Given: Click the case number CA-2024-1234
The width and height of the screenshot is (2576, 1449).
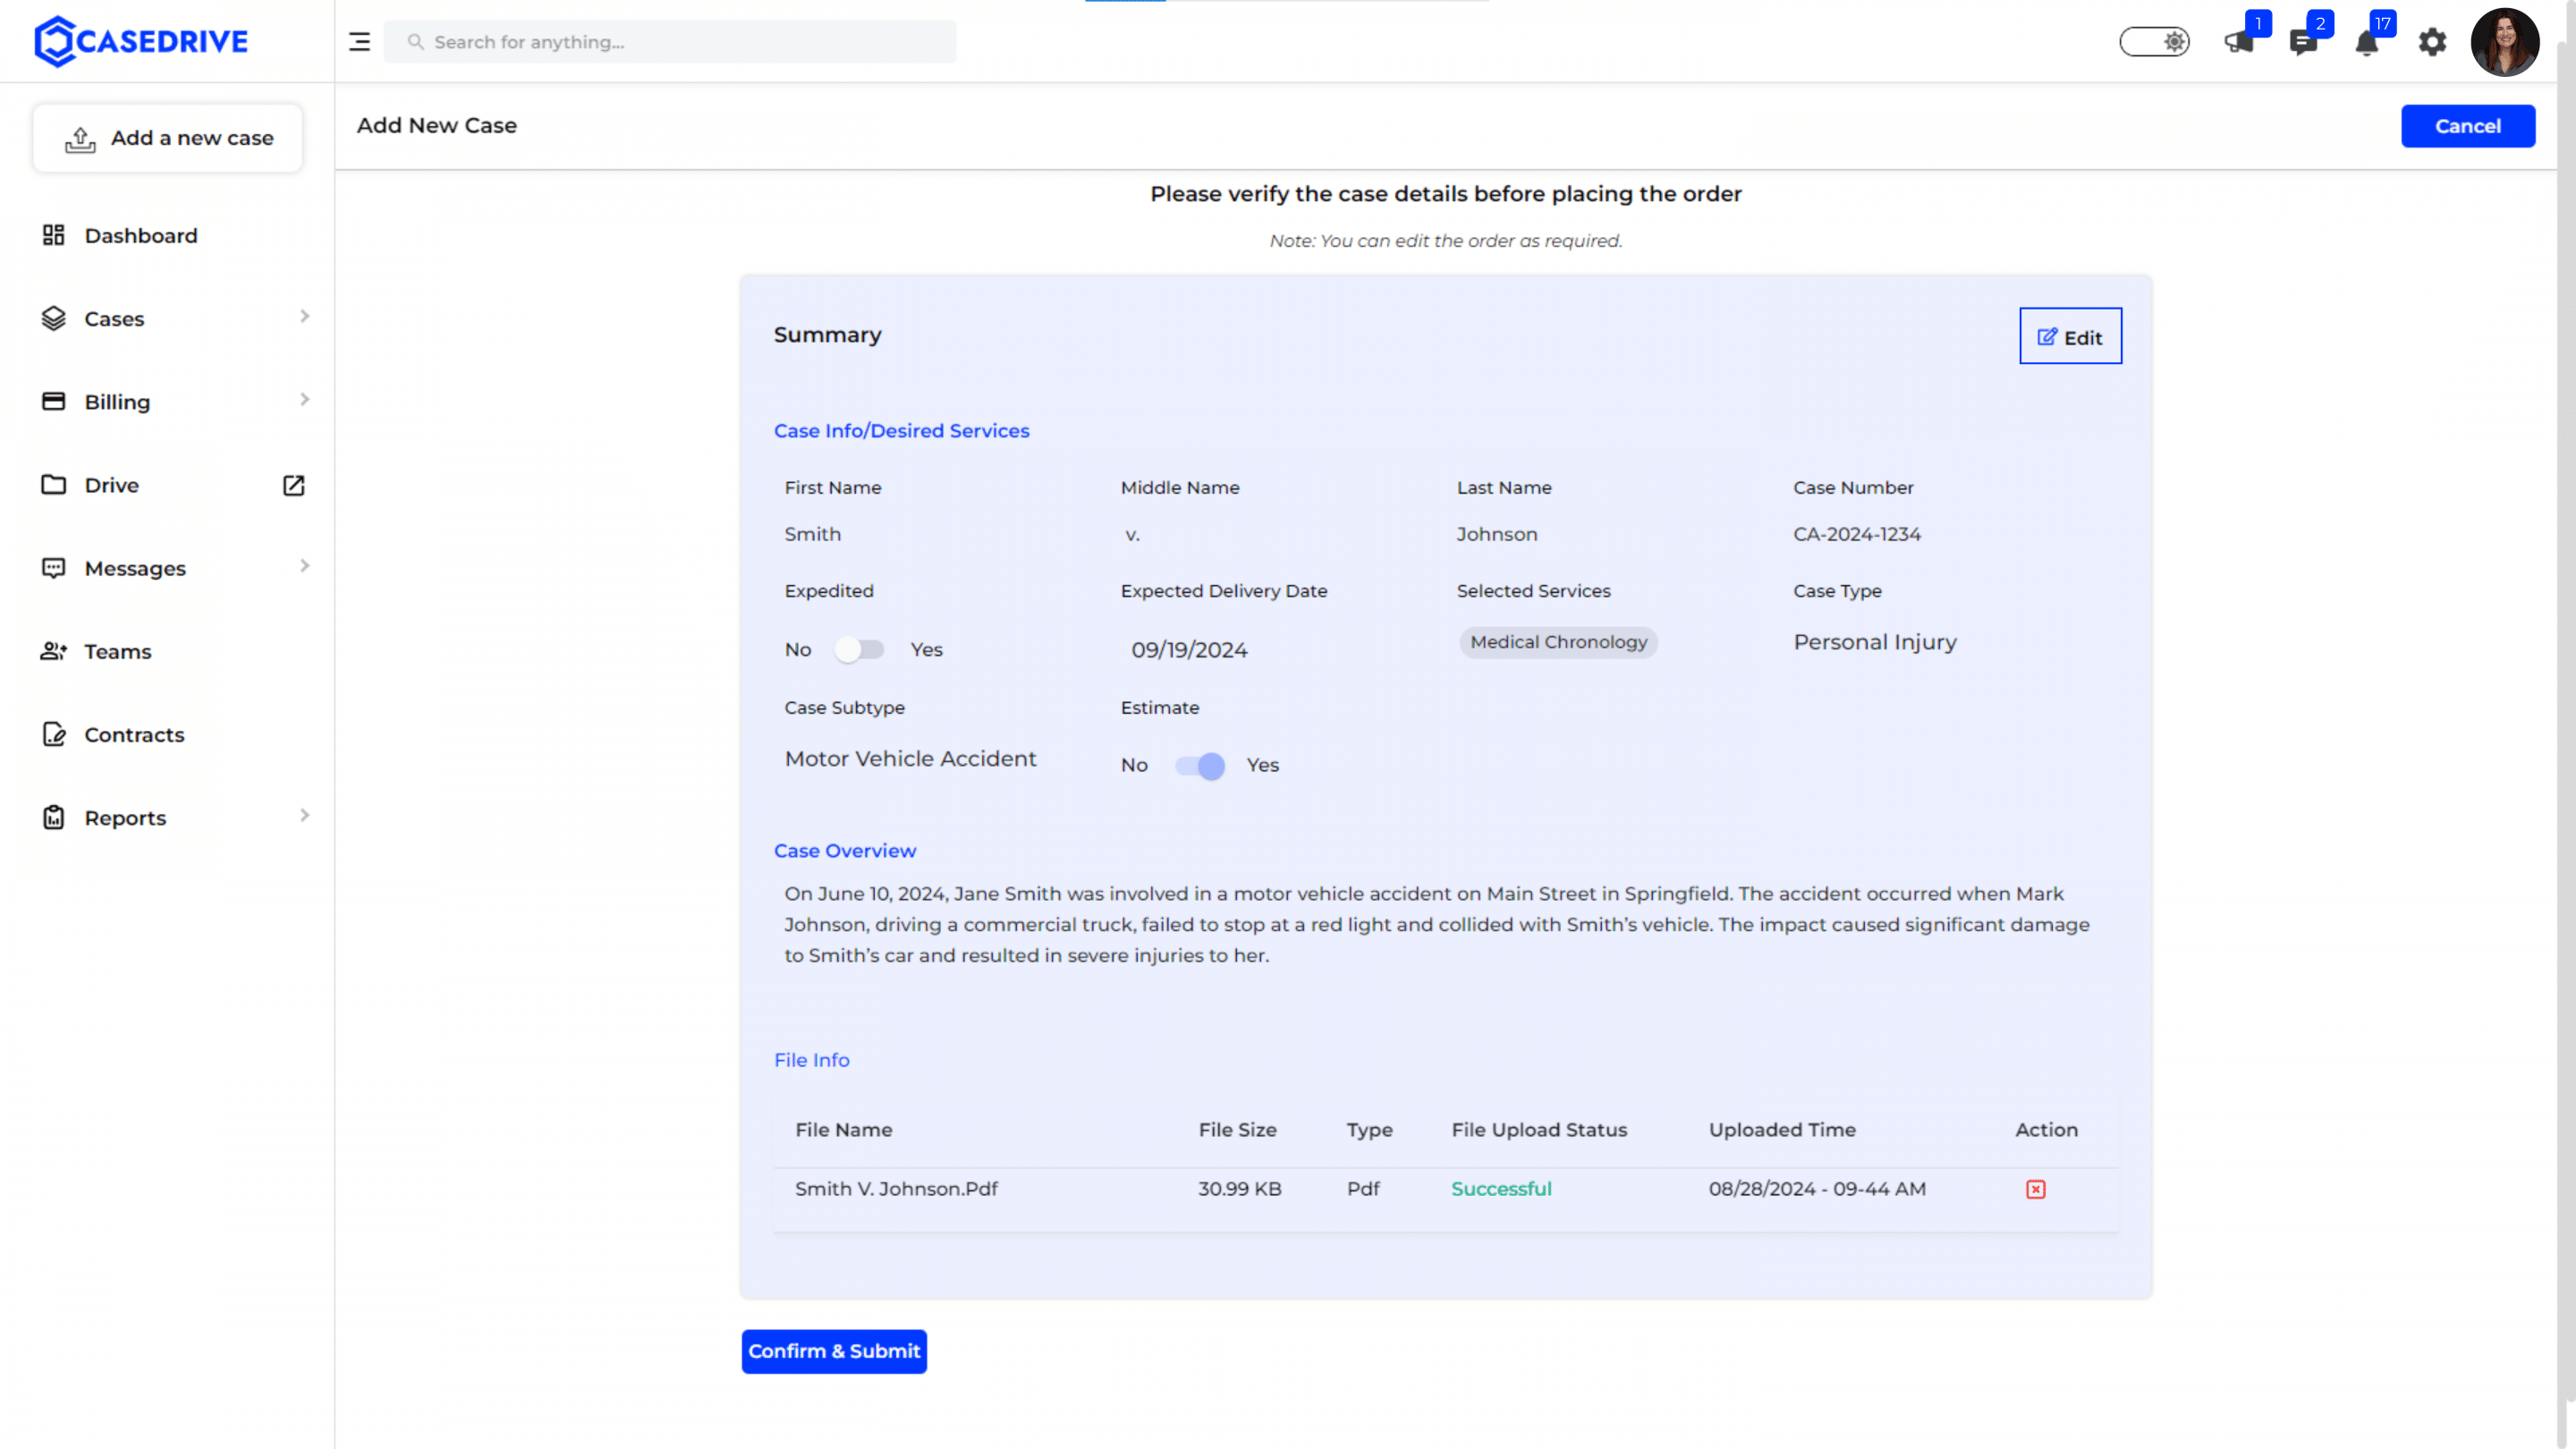Looking at the screenshot, I should click(x=1856, y=534).
